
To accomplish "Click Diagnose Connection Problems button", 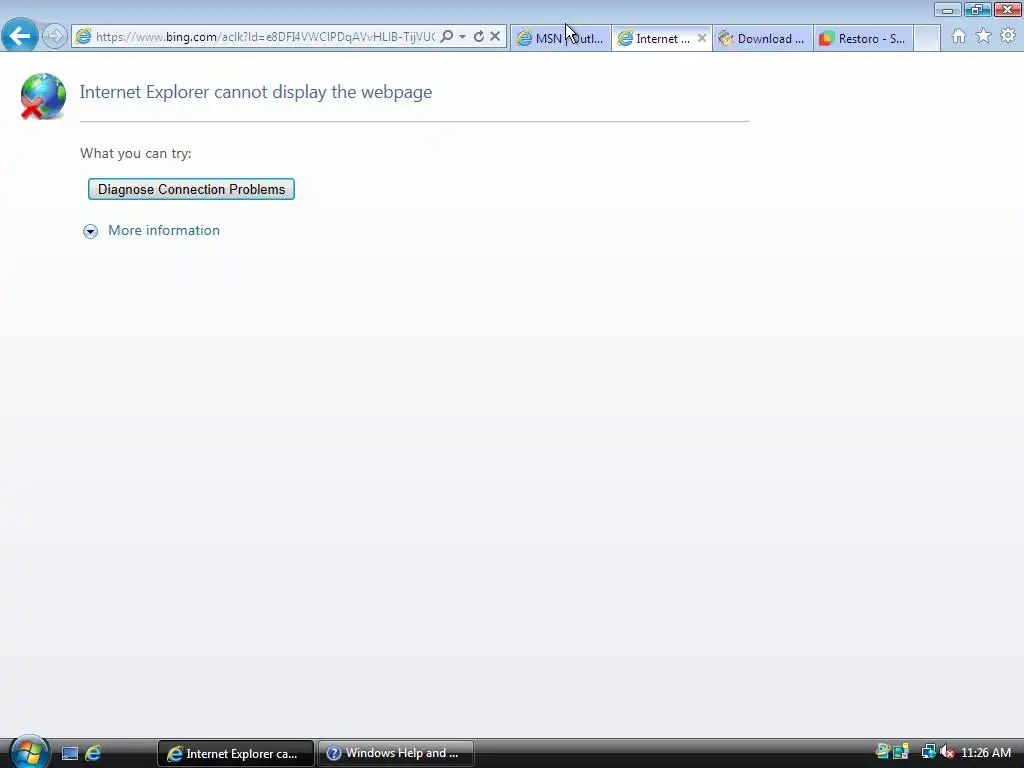I will click(191, 189).
